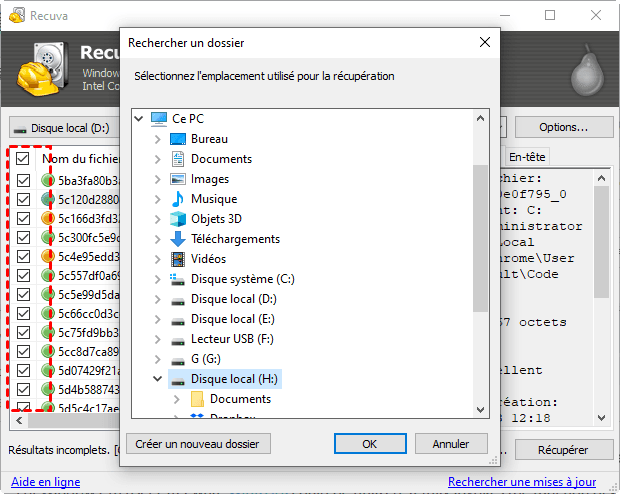The width and height of the screenshot is (620, 494).
Task: Select the Disque local (H:) drive icon
Action: [178, 381]
